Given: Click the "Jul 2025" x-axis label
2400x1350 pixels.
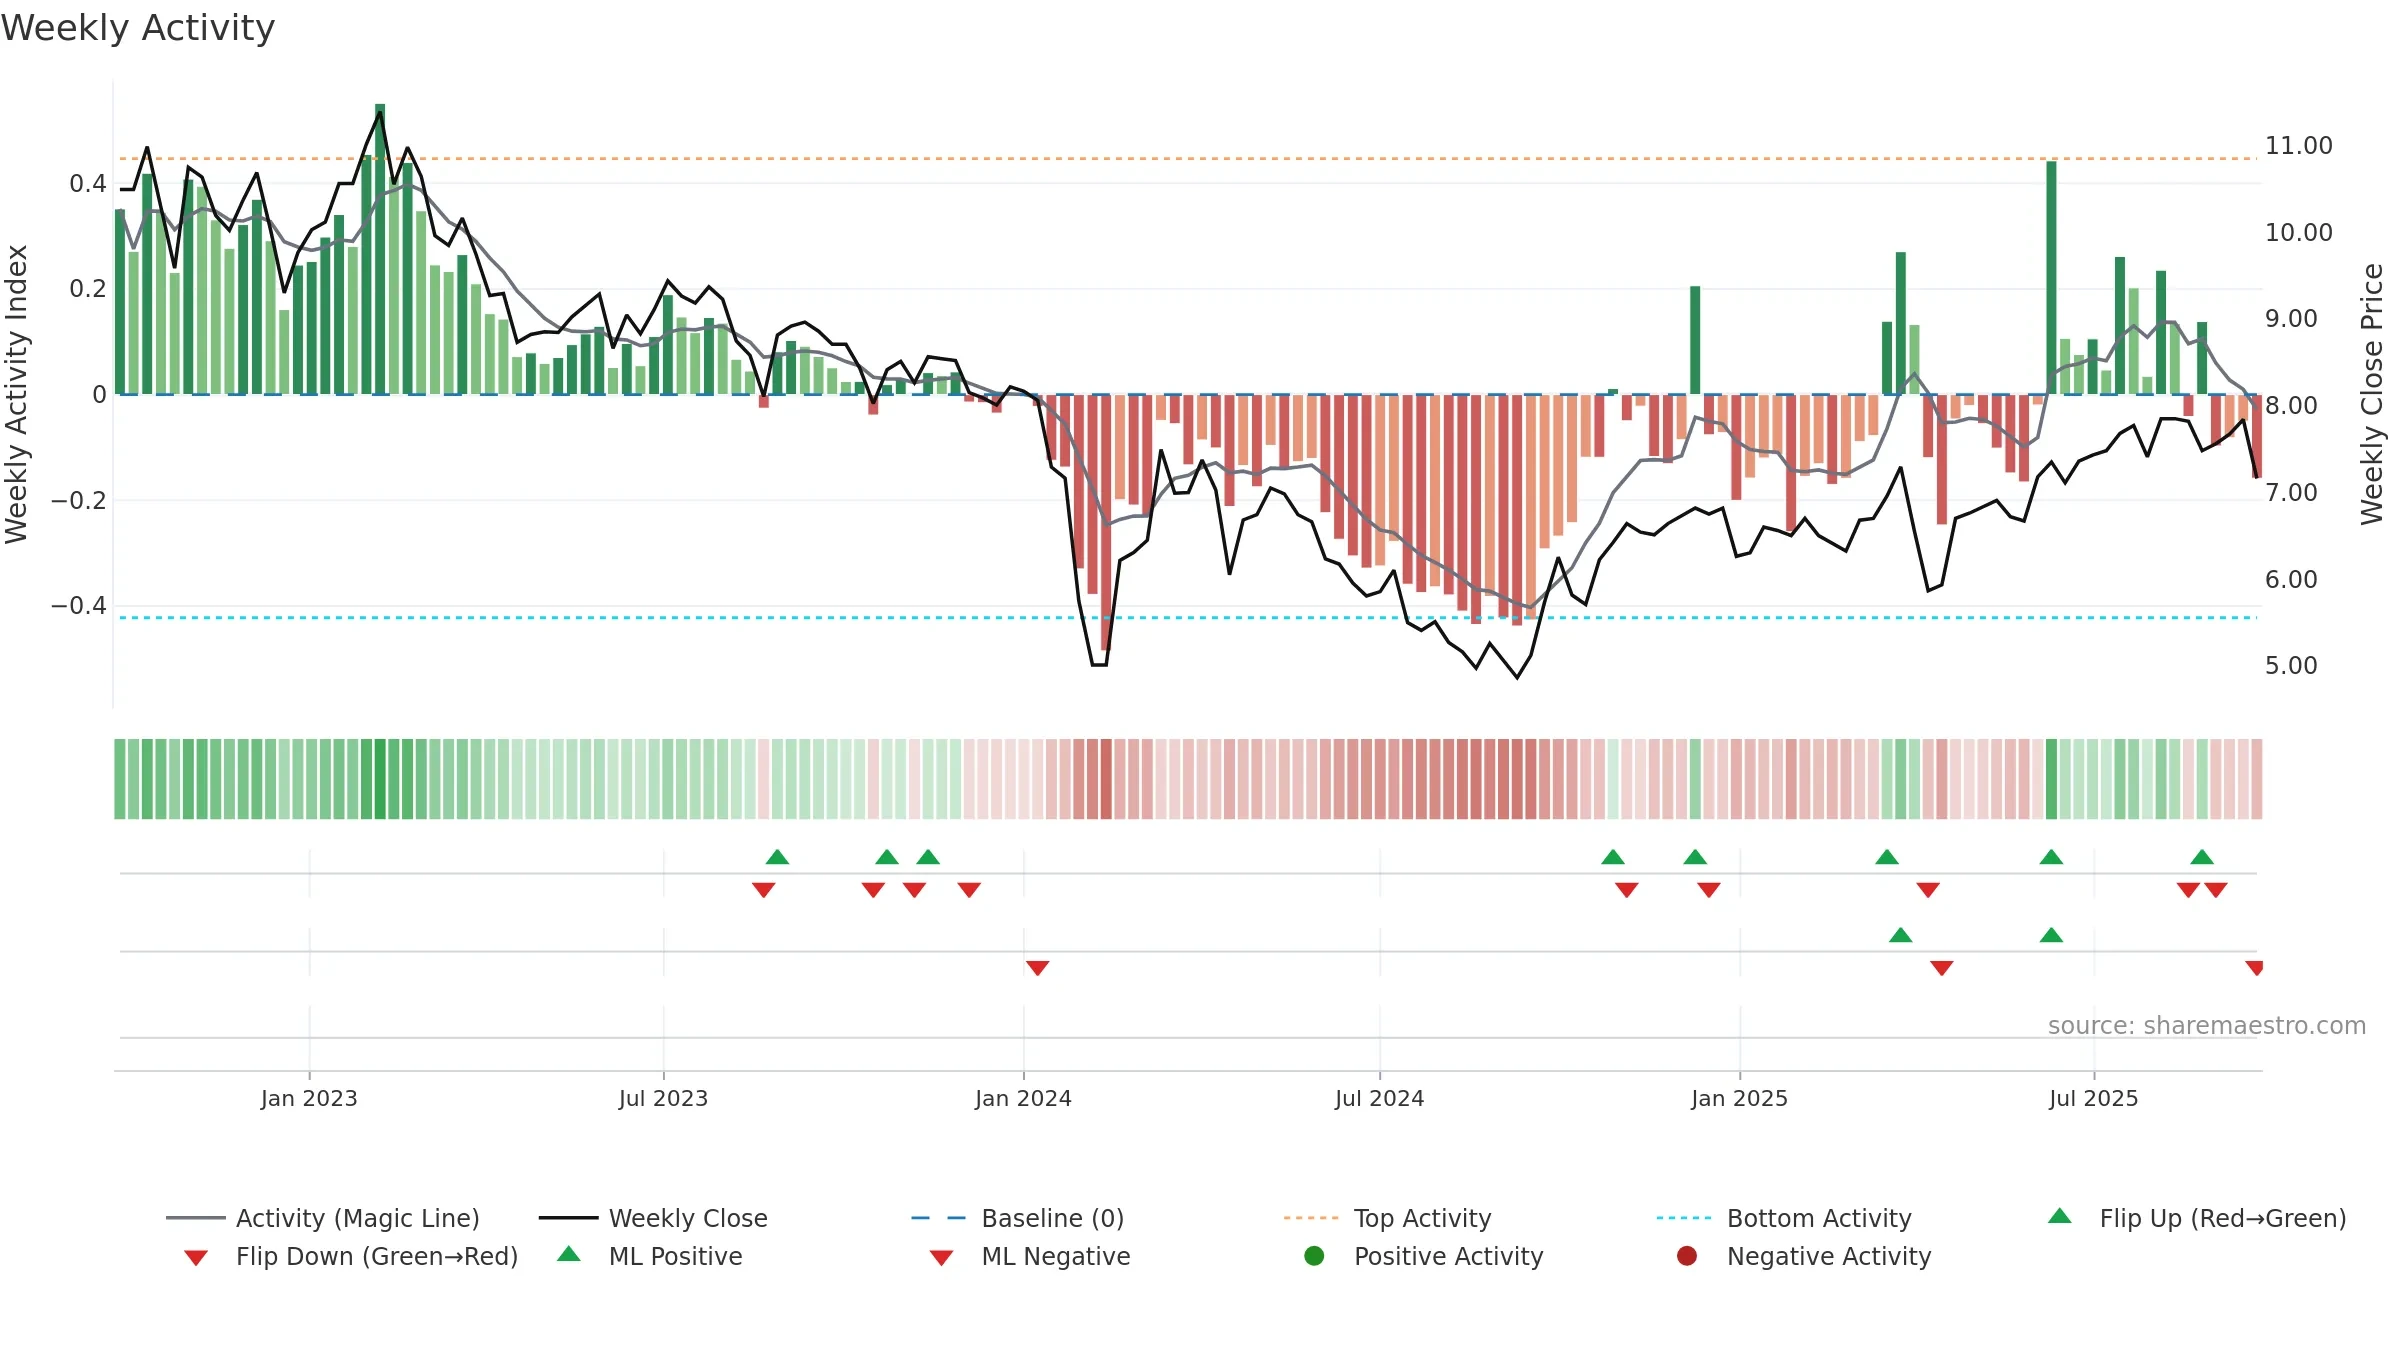Looking at the screenshot, I should (2093, 1098).
